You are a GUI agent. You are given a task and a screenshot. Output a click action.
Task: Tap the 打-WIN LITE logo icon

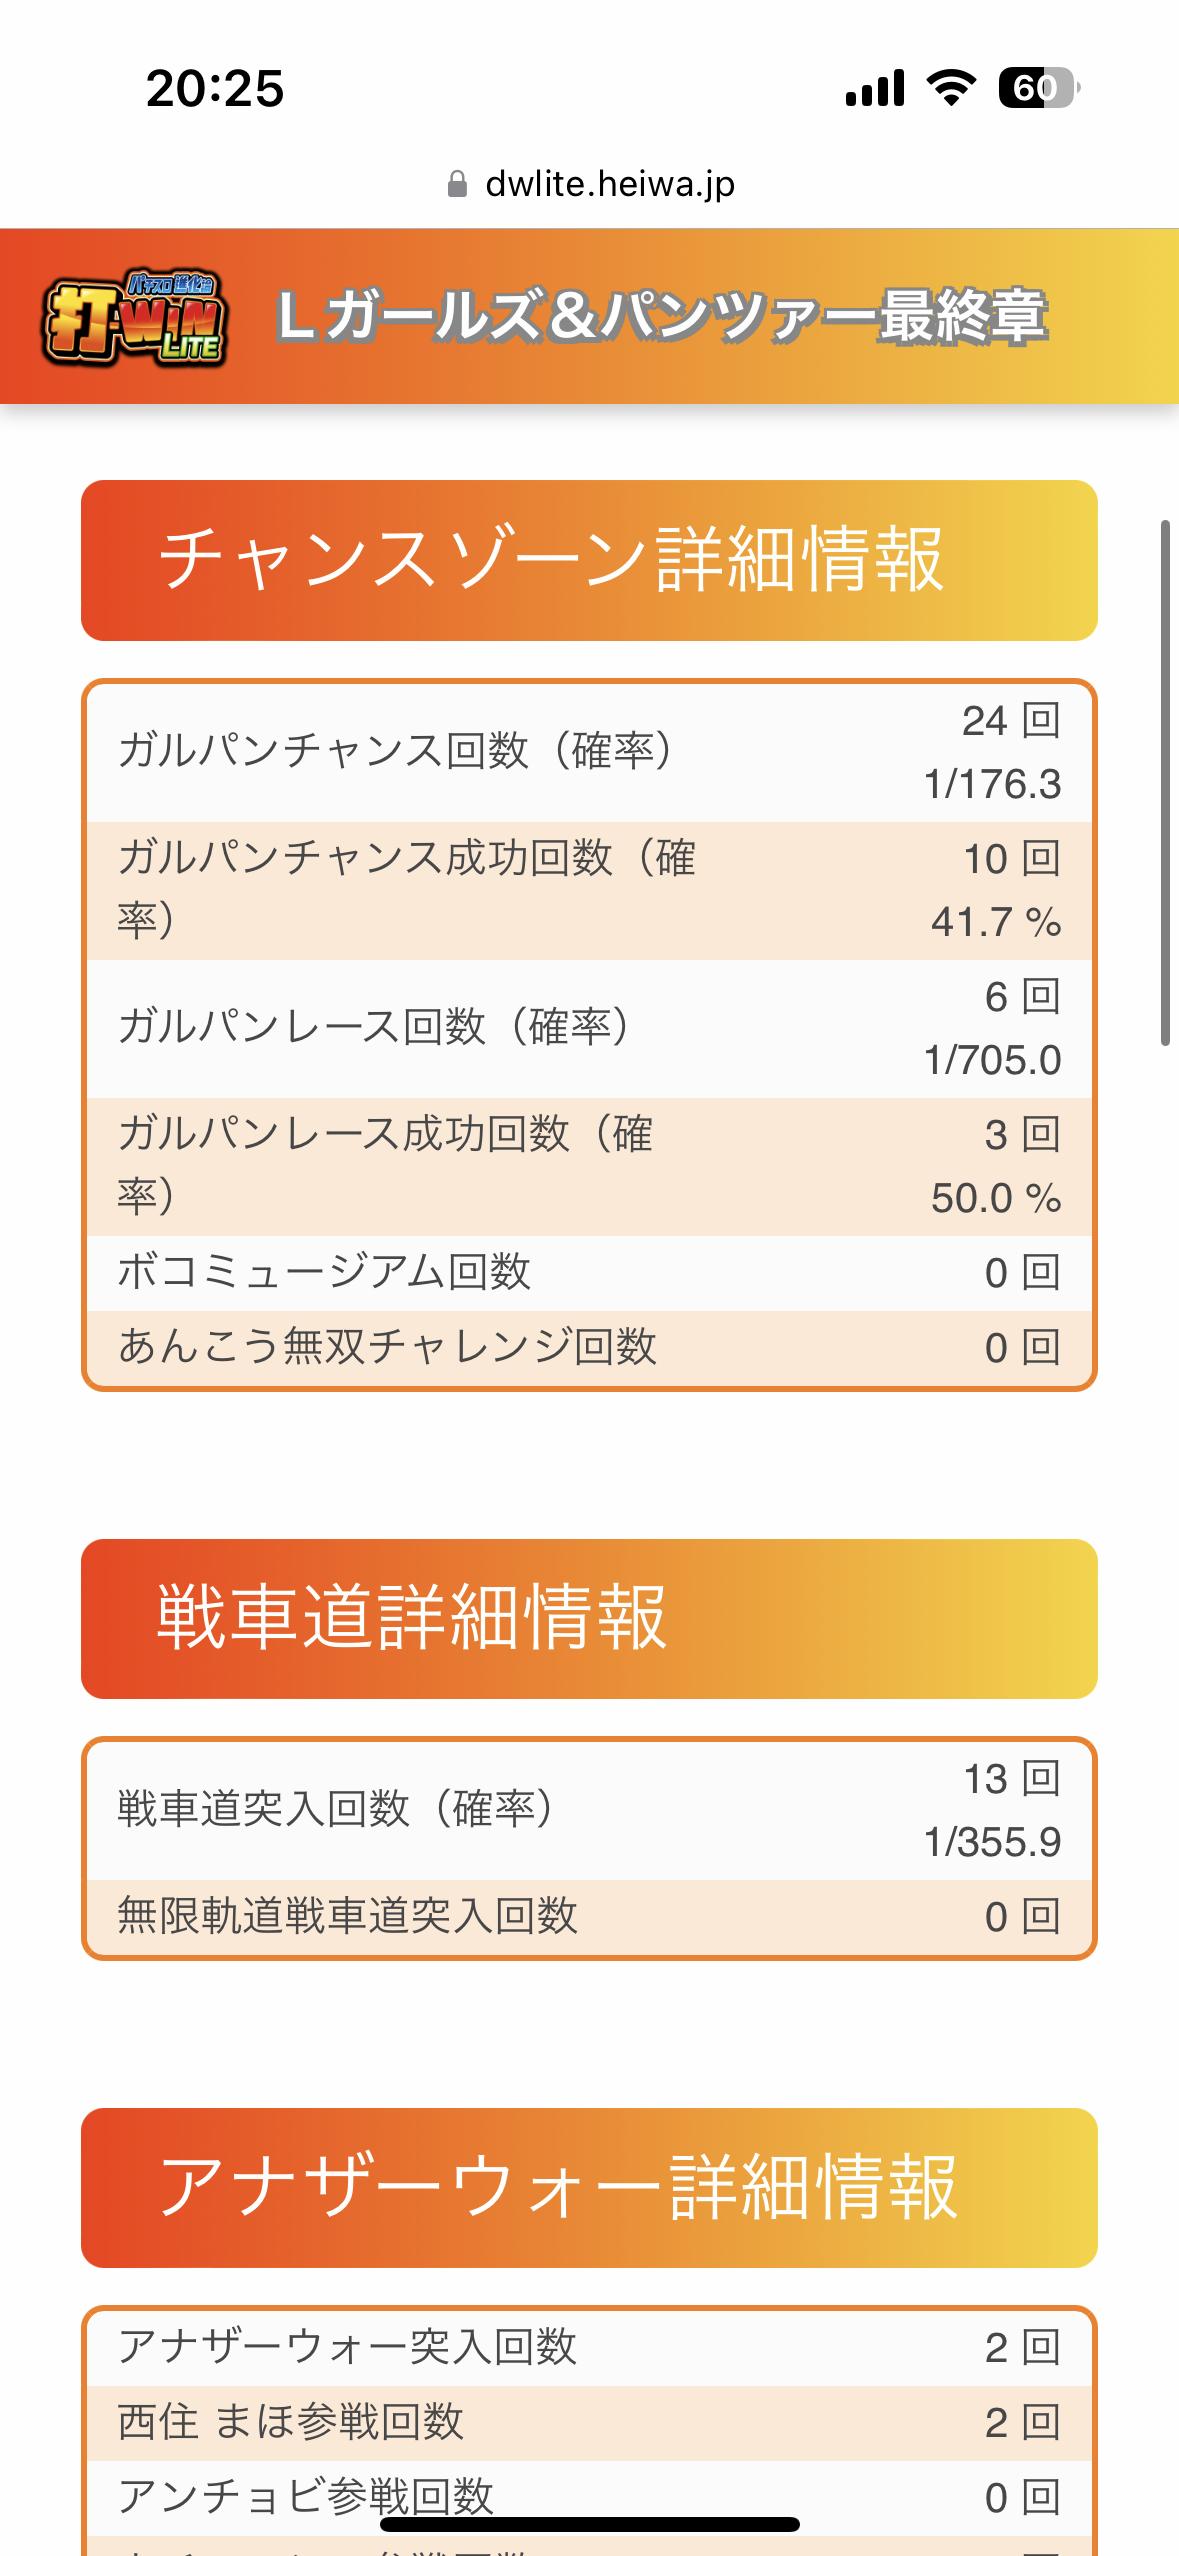tap(135, 317)
